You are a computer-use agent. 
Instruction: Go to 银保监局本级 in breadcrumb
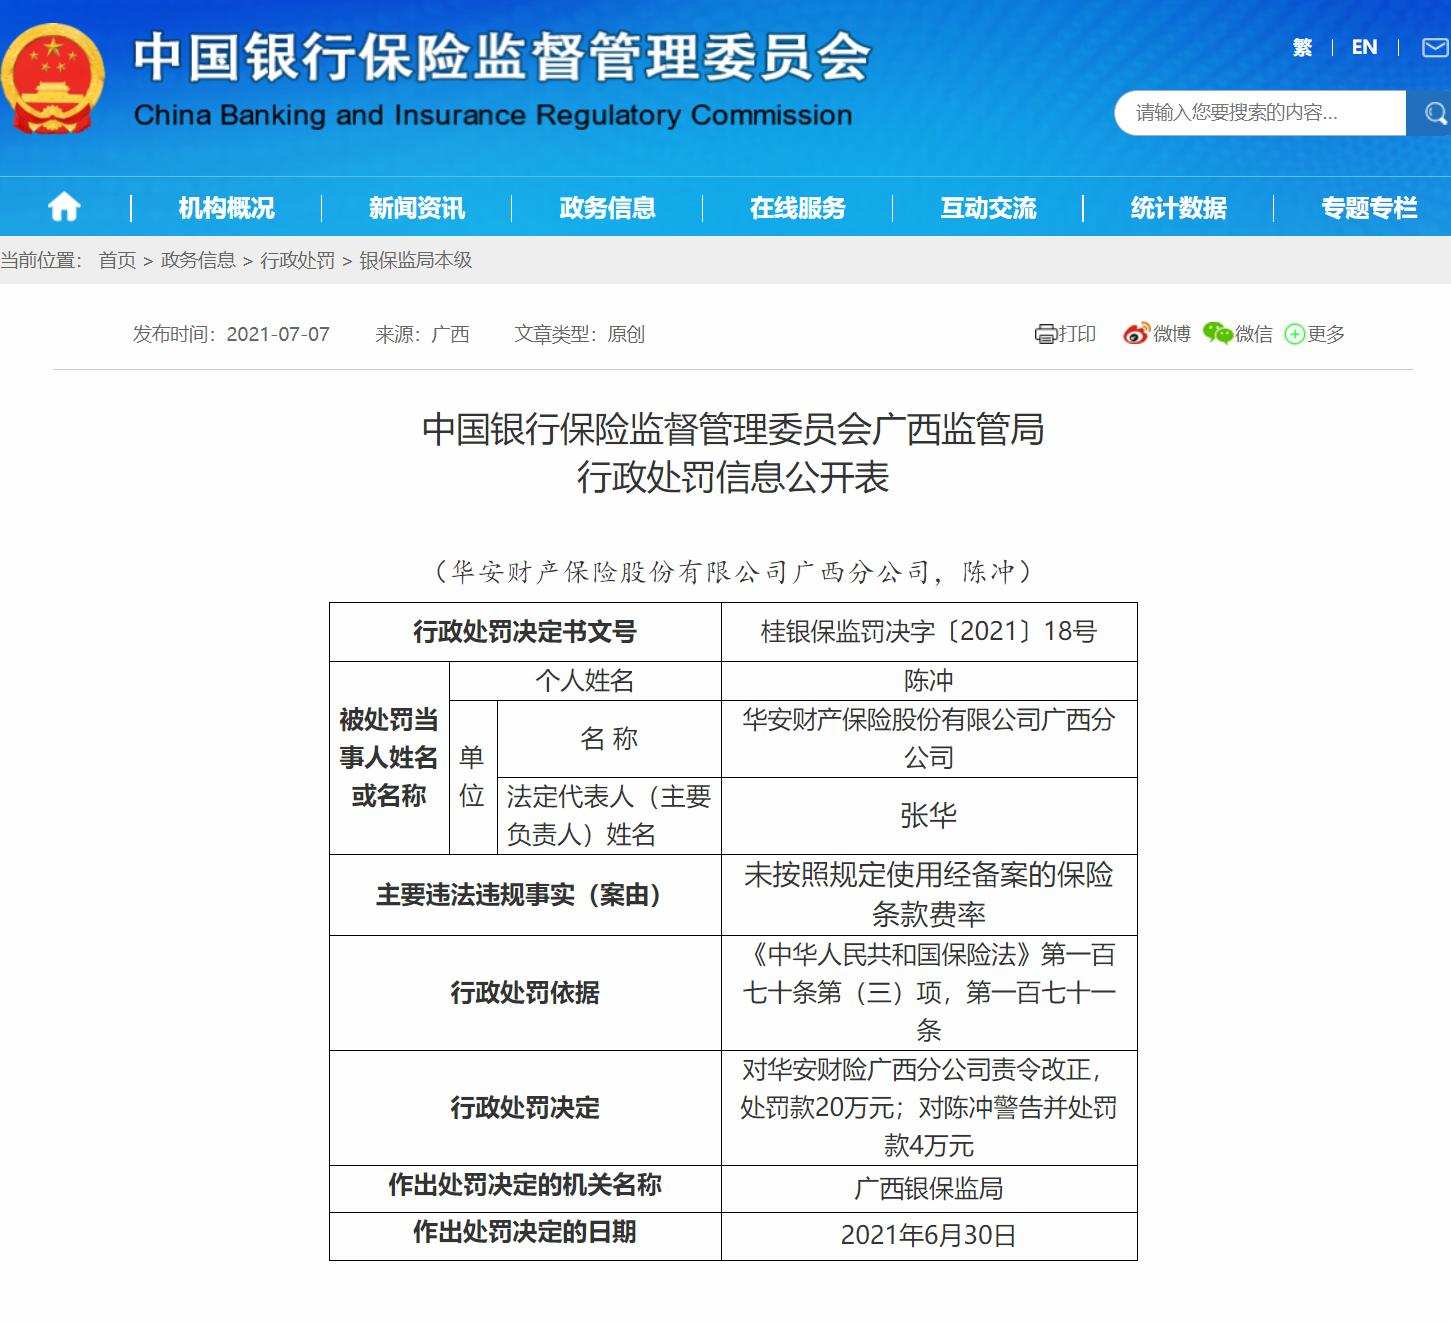coord(415,260)
